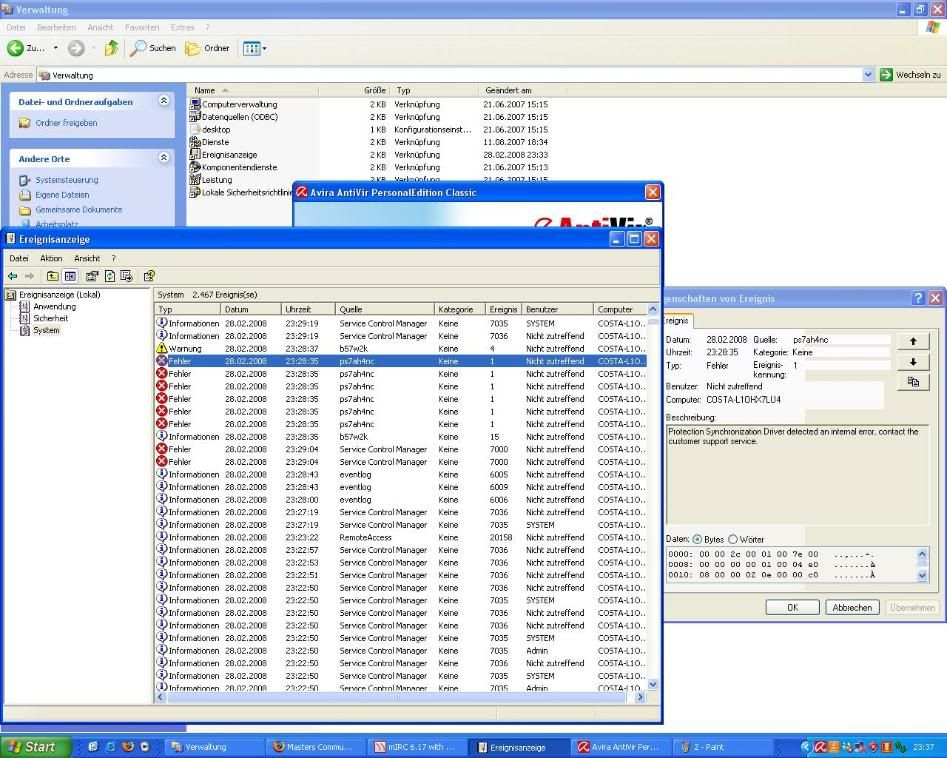Click the Ordner freigeben link
Screen dimensions: 947x758
tap(66, 123)
